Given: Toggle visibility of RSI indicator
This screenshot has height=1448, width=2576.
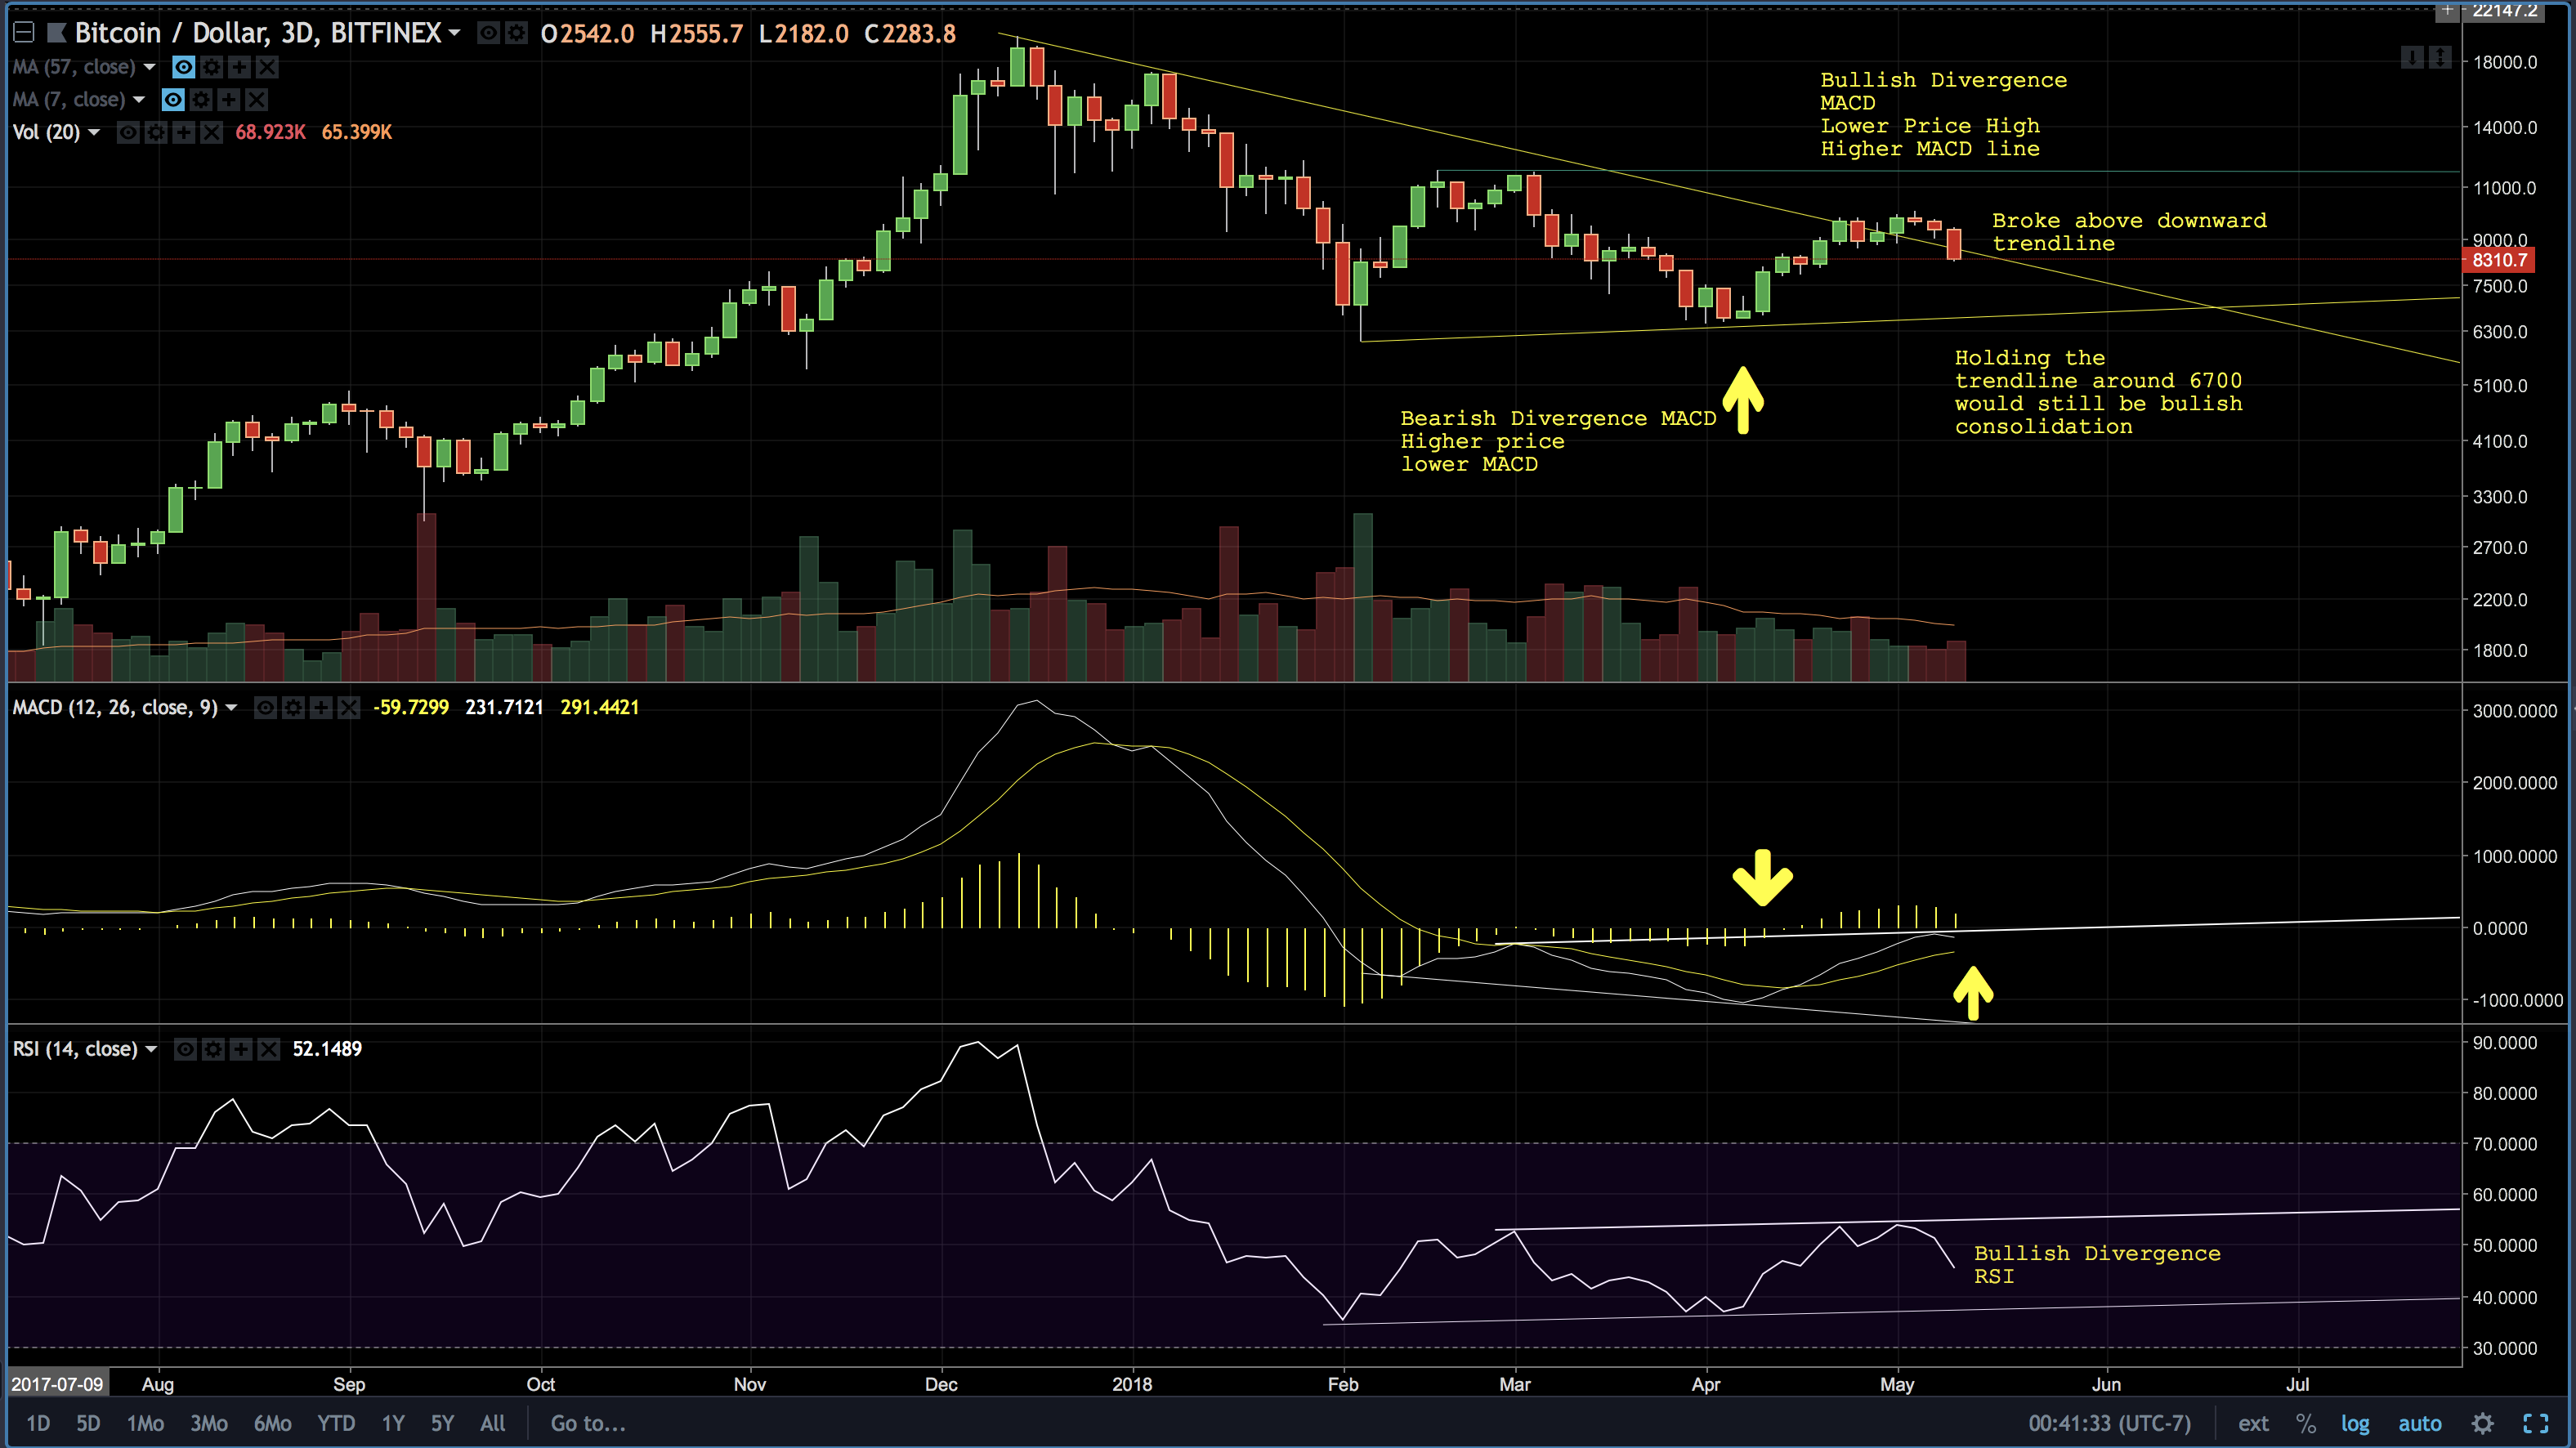Looking at the screenshot, I should click(185, 1049).
